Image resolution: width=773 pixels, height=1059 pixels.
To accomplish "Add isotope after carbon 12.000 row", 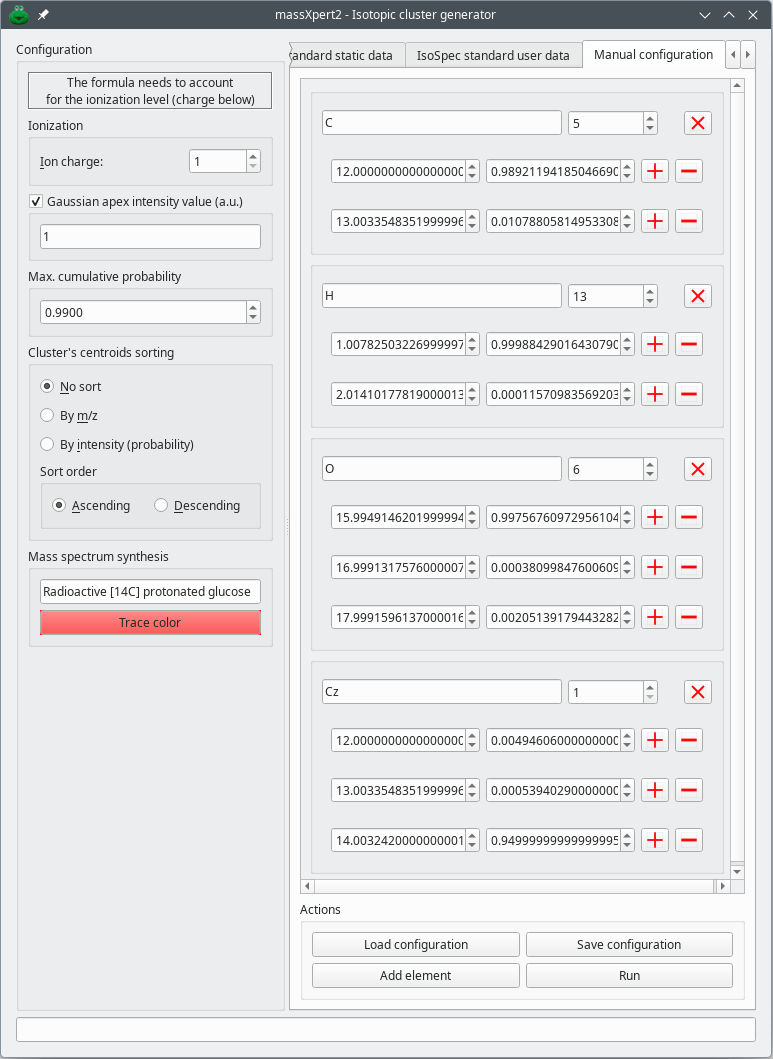I will pos(655,171).
